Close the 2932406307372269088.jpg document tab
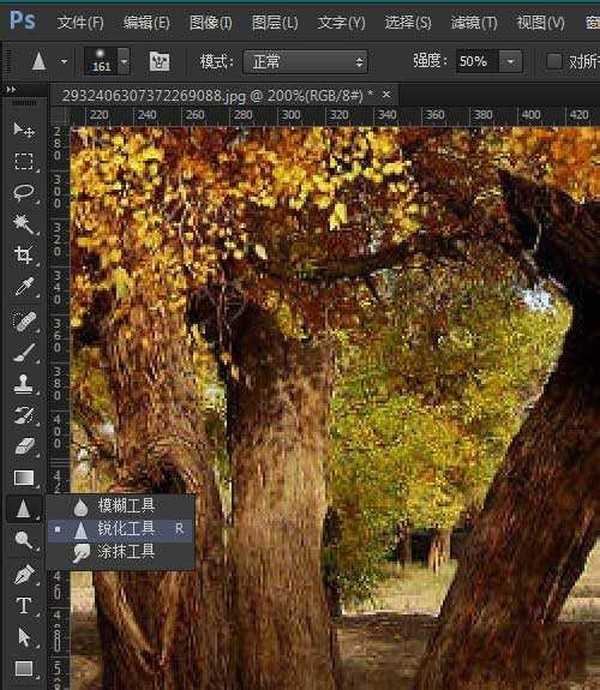The height and width of the screenshot is (690, 600). click(x=386, y=94)
